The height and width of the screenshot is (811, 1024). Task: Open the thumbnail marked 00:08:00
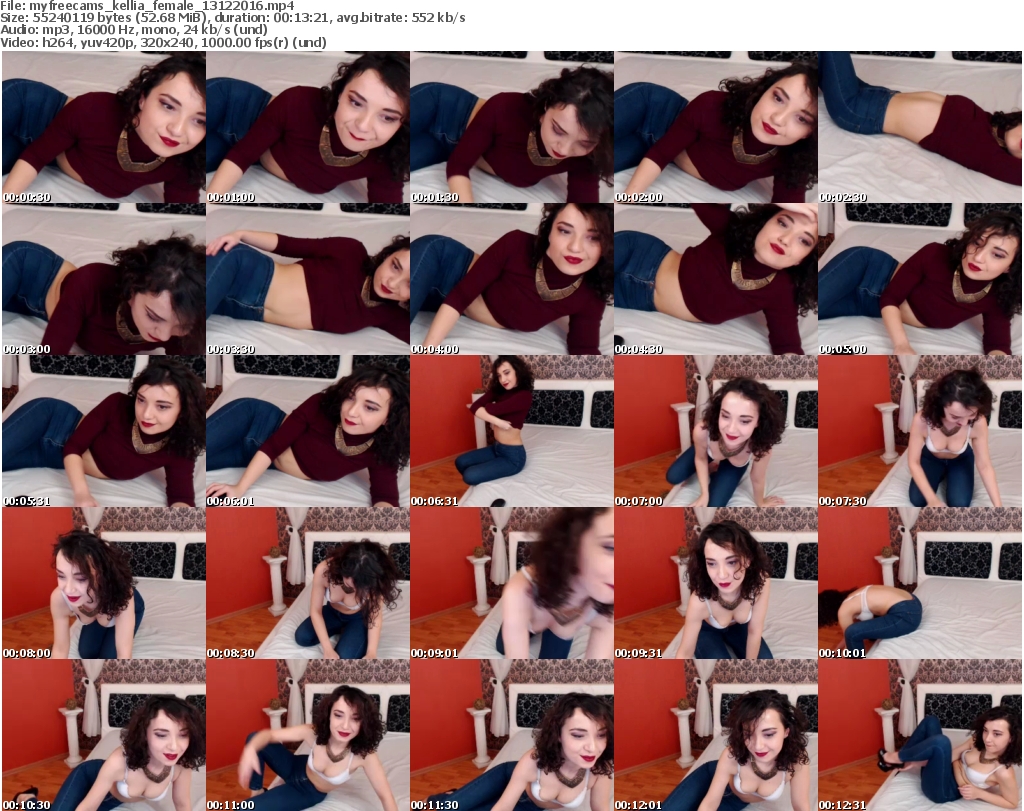click(103, 583)
